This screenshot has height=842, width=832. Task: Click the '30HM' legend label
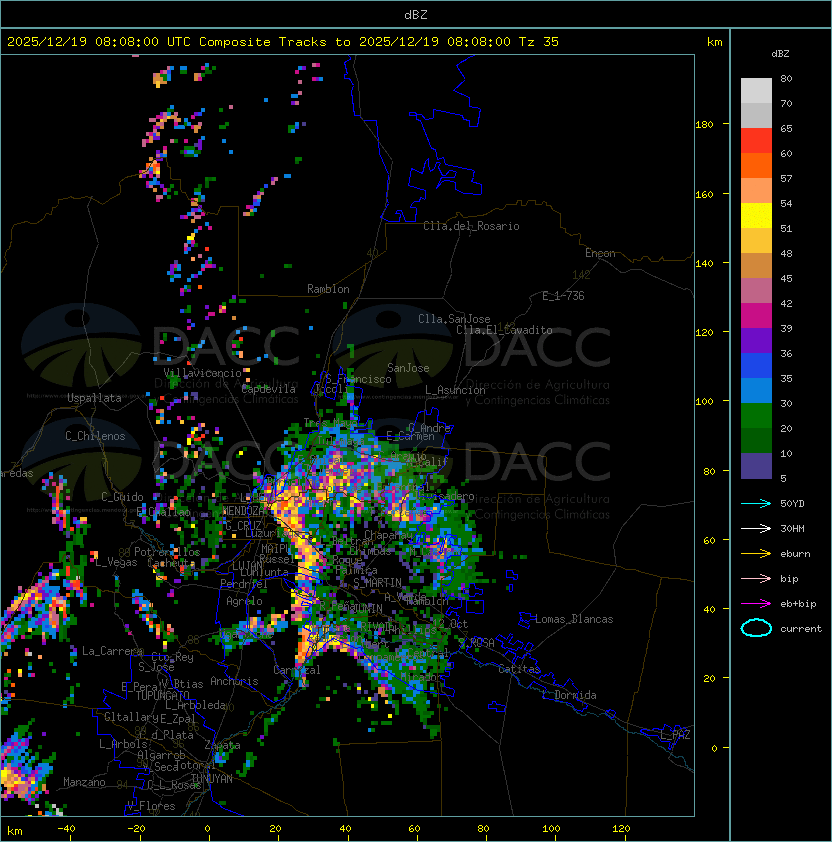point(792,528)
